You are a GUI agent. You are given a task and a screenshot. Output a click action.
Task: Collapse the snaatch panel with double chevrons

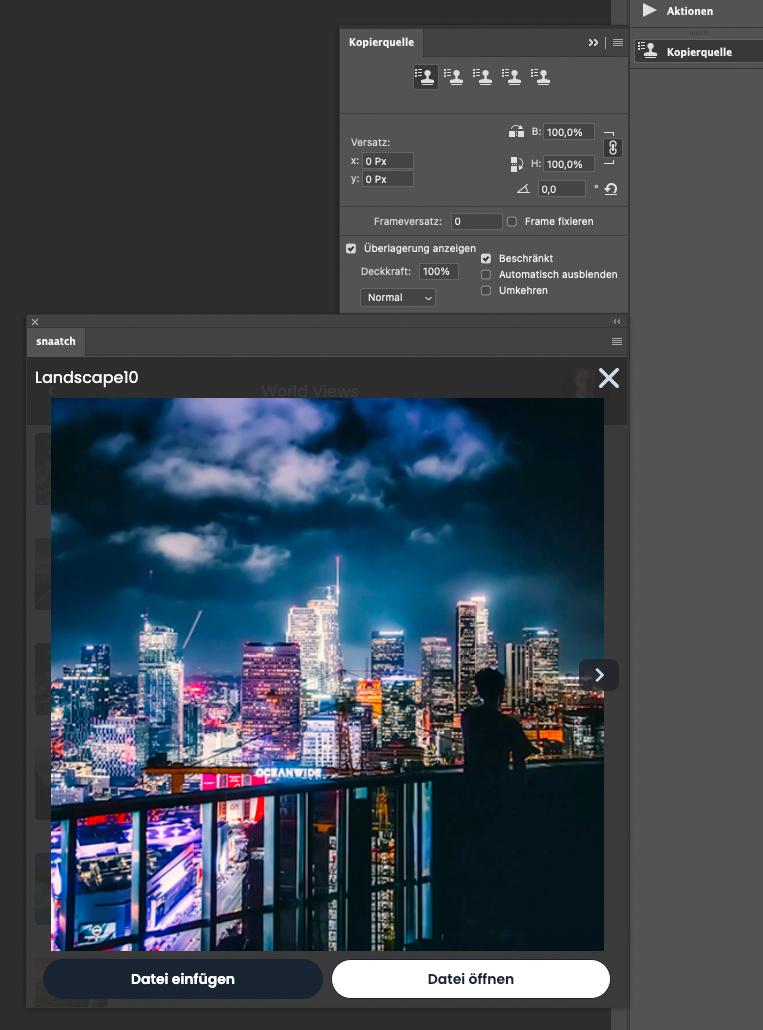click(617, 322)
